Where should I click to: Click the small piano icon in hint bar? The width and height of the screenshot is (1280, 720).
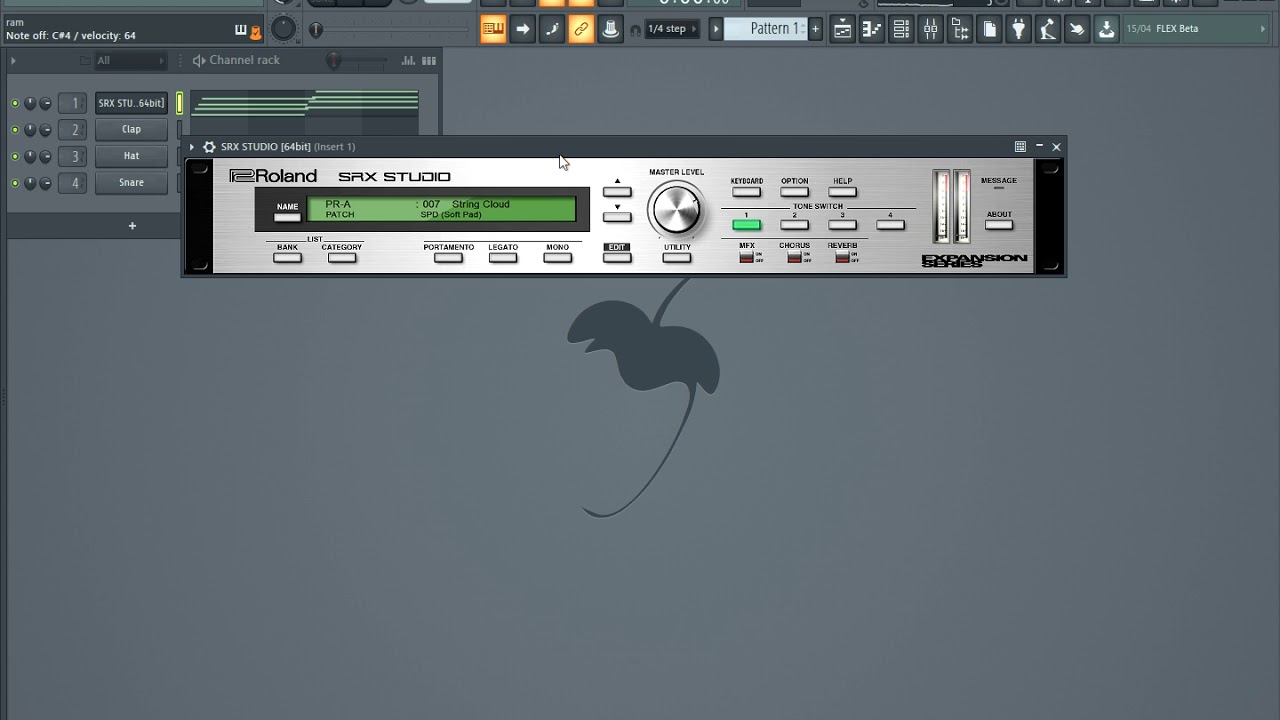tap(240, 31)
